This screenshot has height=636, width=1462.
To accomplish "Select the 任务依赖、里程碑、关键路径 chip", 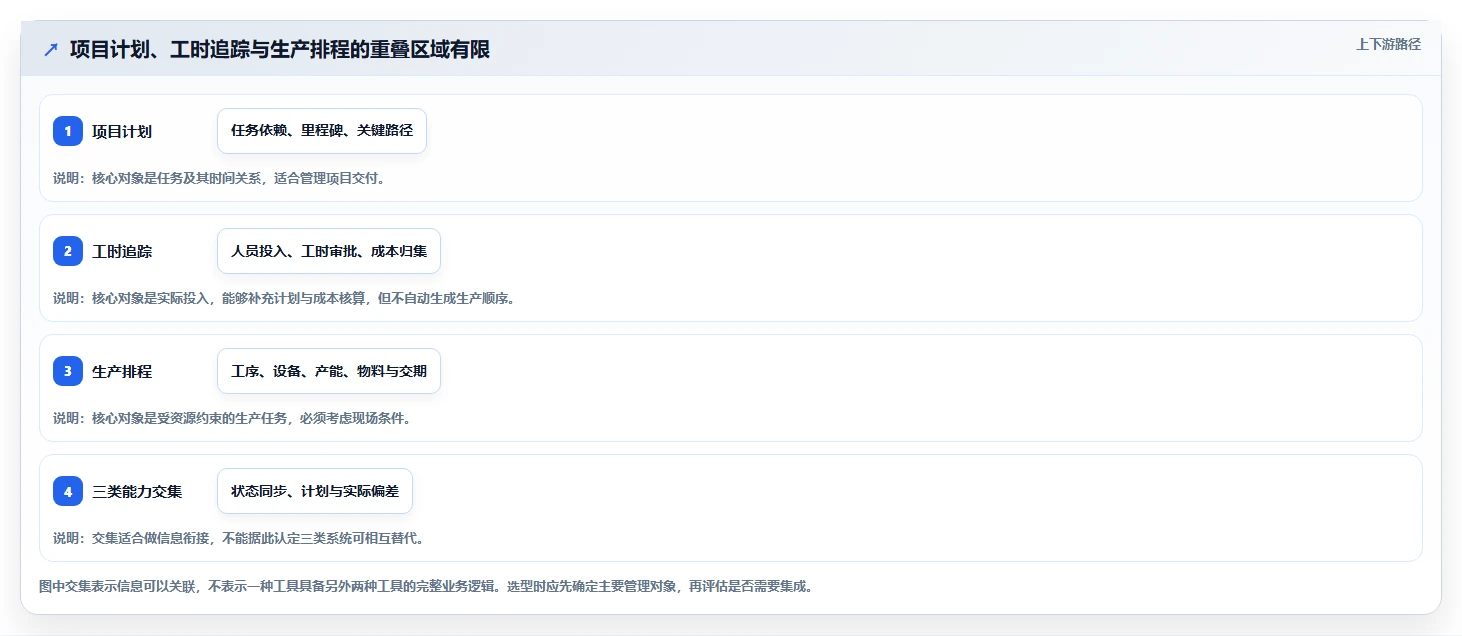I will (322, 131).
